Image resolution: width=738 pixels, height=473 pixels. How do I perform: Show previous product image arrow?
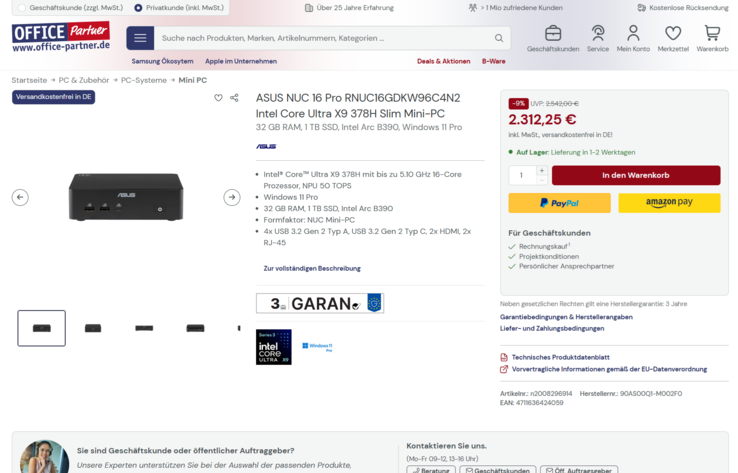pos(20,197)
